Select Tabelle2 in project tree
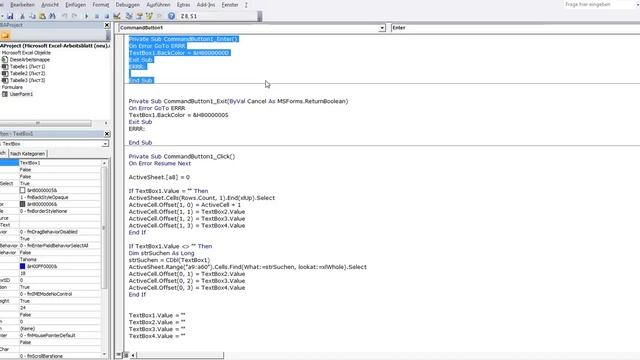This screenshot has width=640, height=360. [27, 73]
